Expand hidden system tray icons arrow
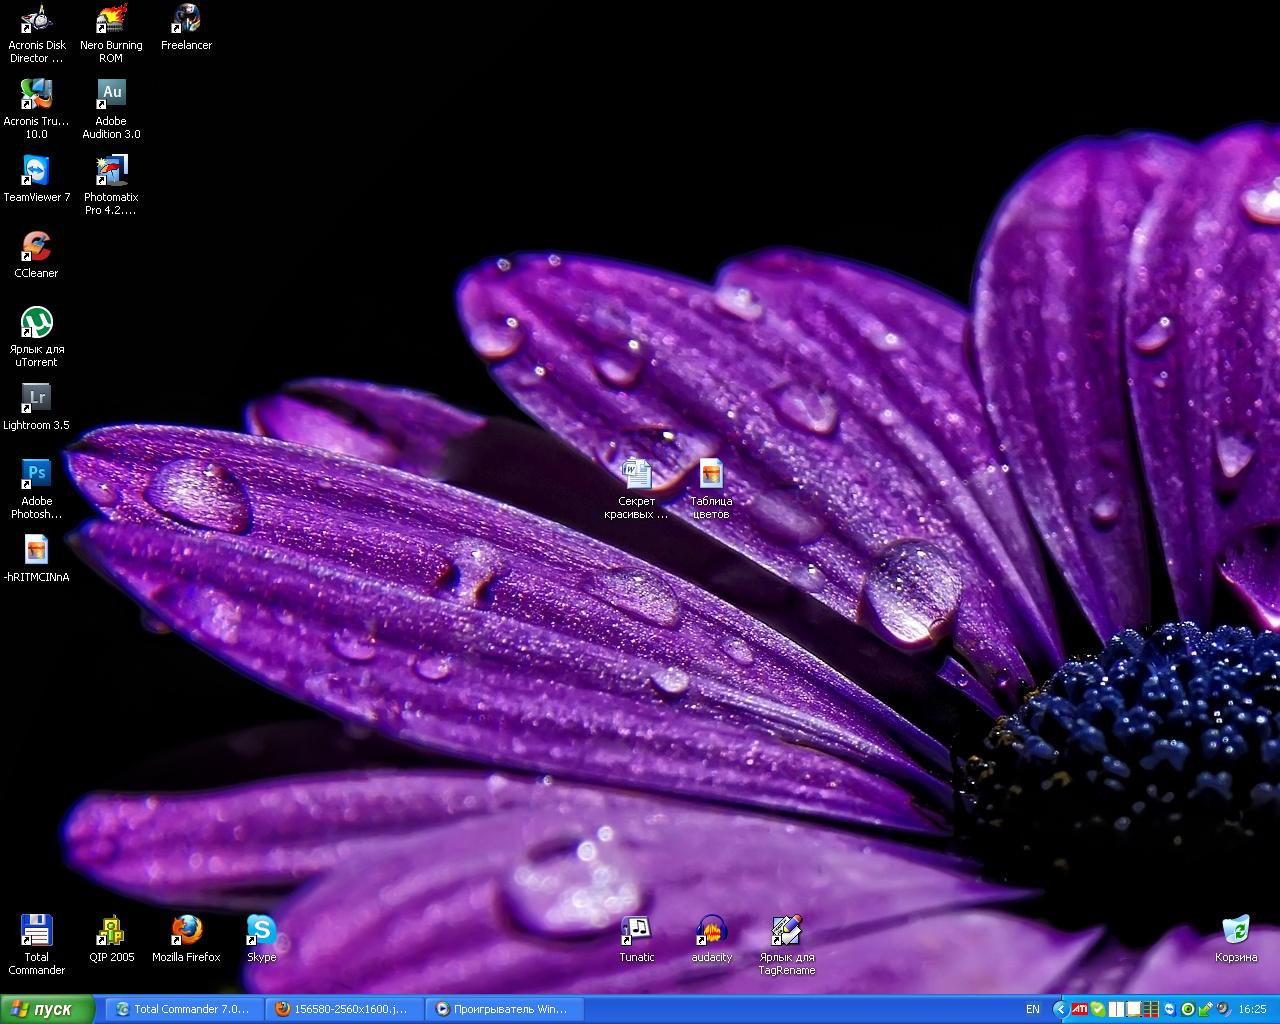Image resolution: width=1280 pixels, height=1024 pixels. pos(1061,1009)
